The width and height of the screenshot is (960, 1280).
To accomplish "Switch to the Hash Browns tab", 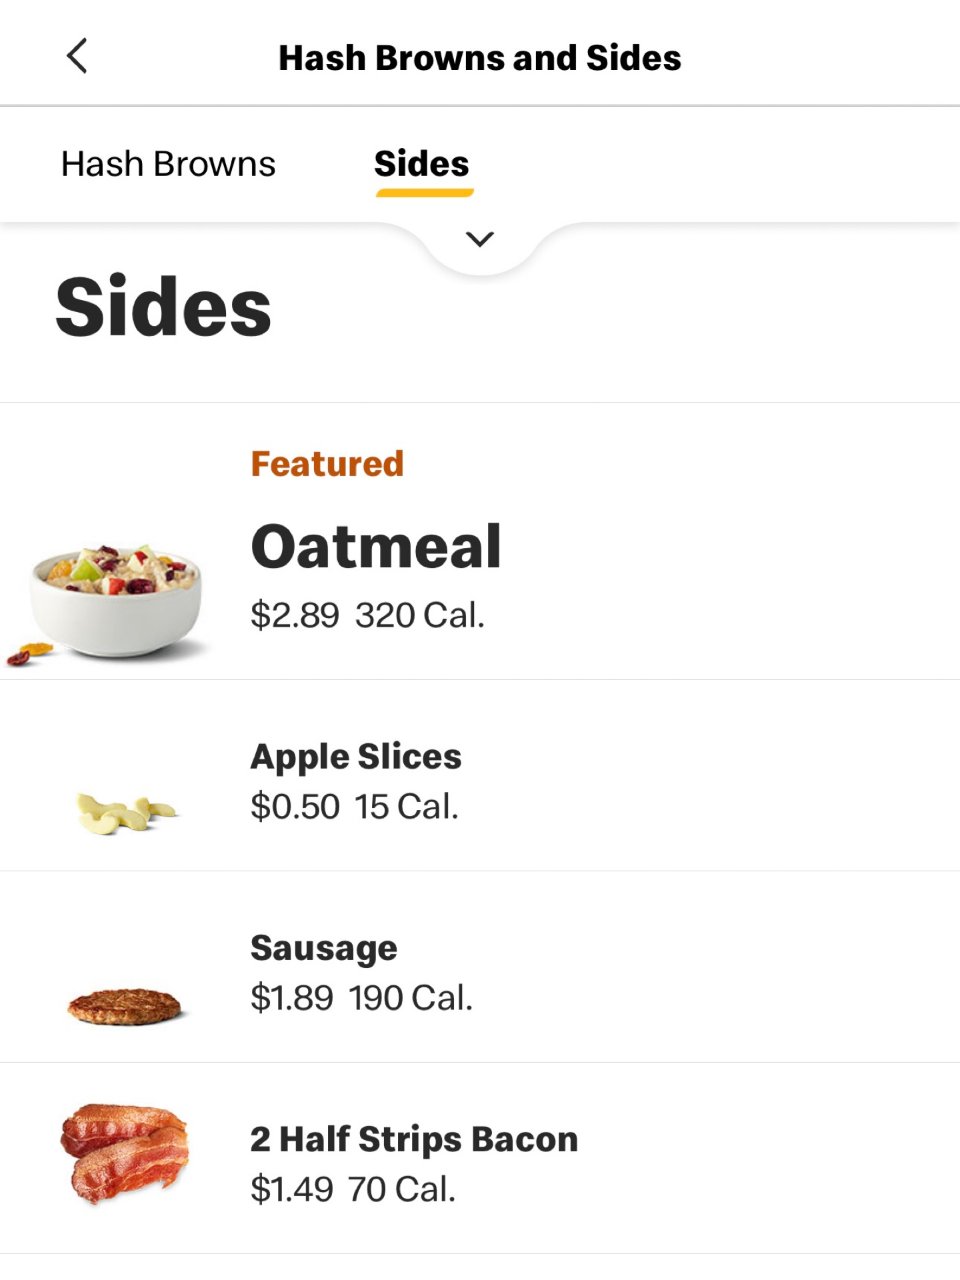I will 168,164.
